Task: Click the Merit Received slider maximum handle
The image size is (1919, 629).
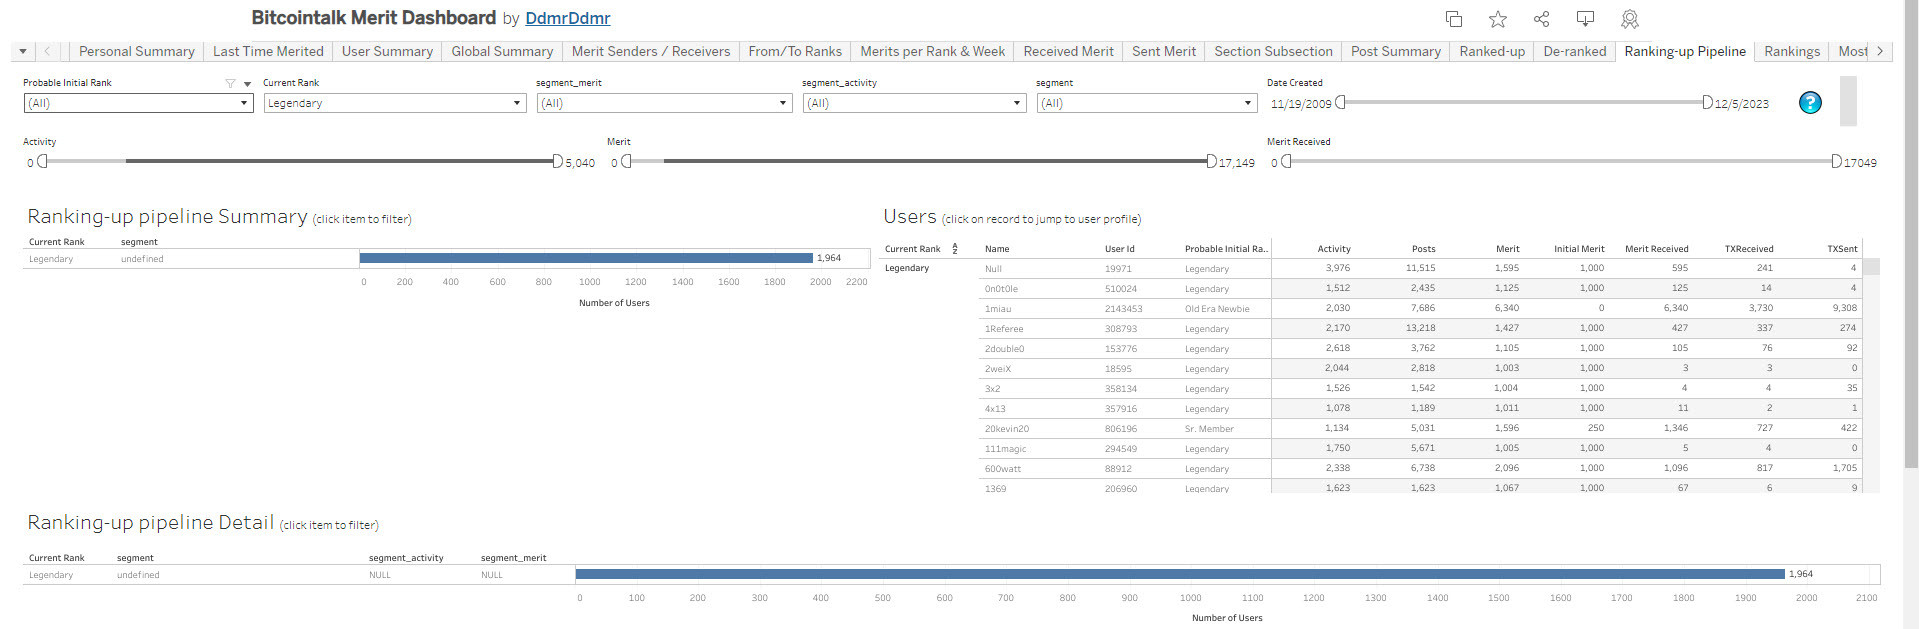Action: (x=1836, y=161)
